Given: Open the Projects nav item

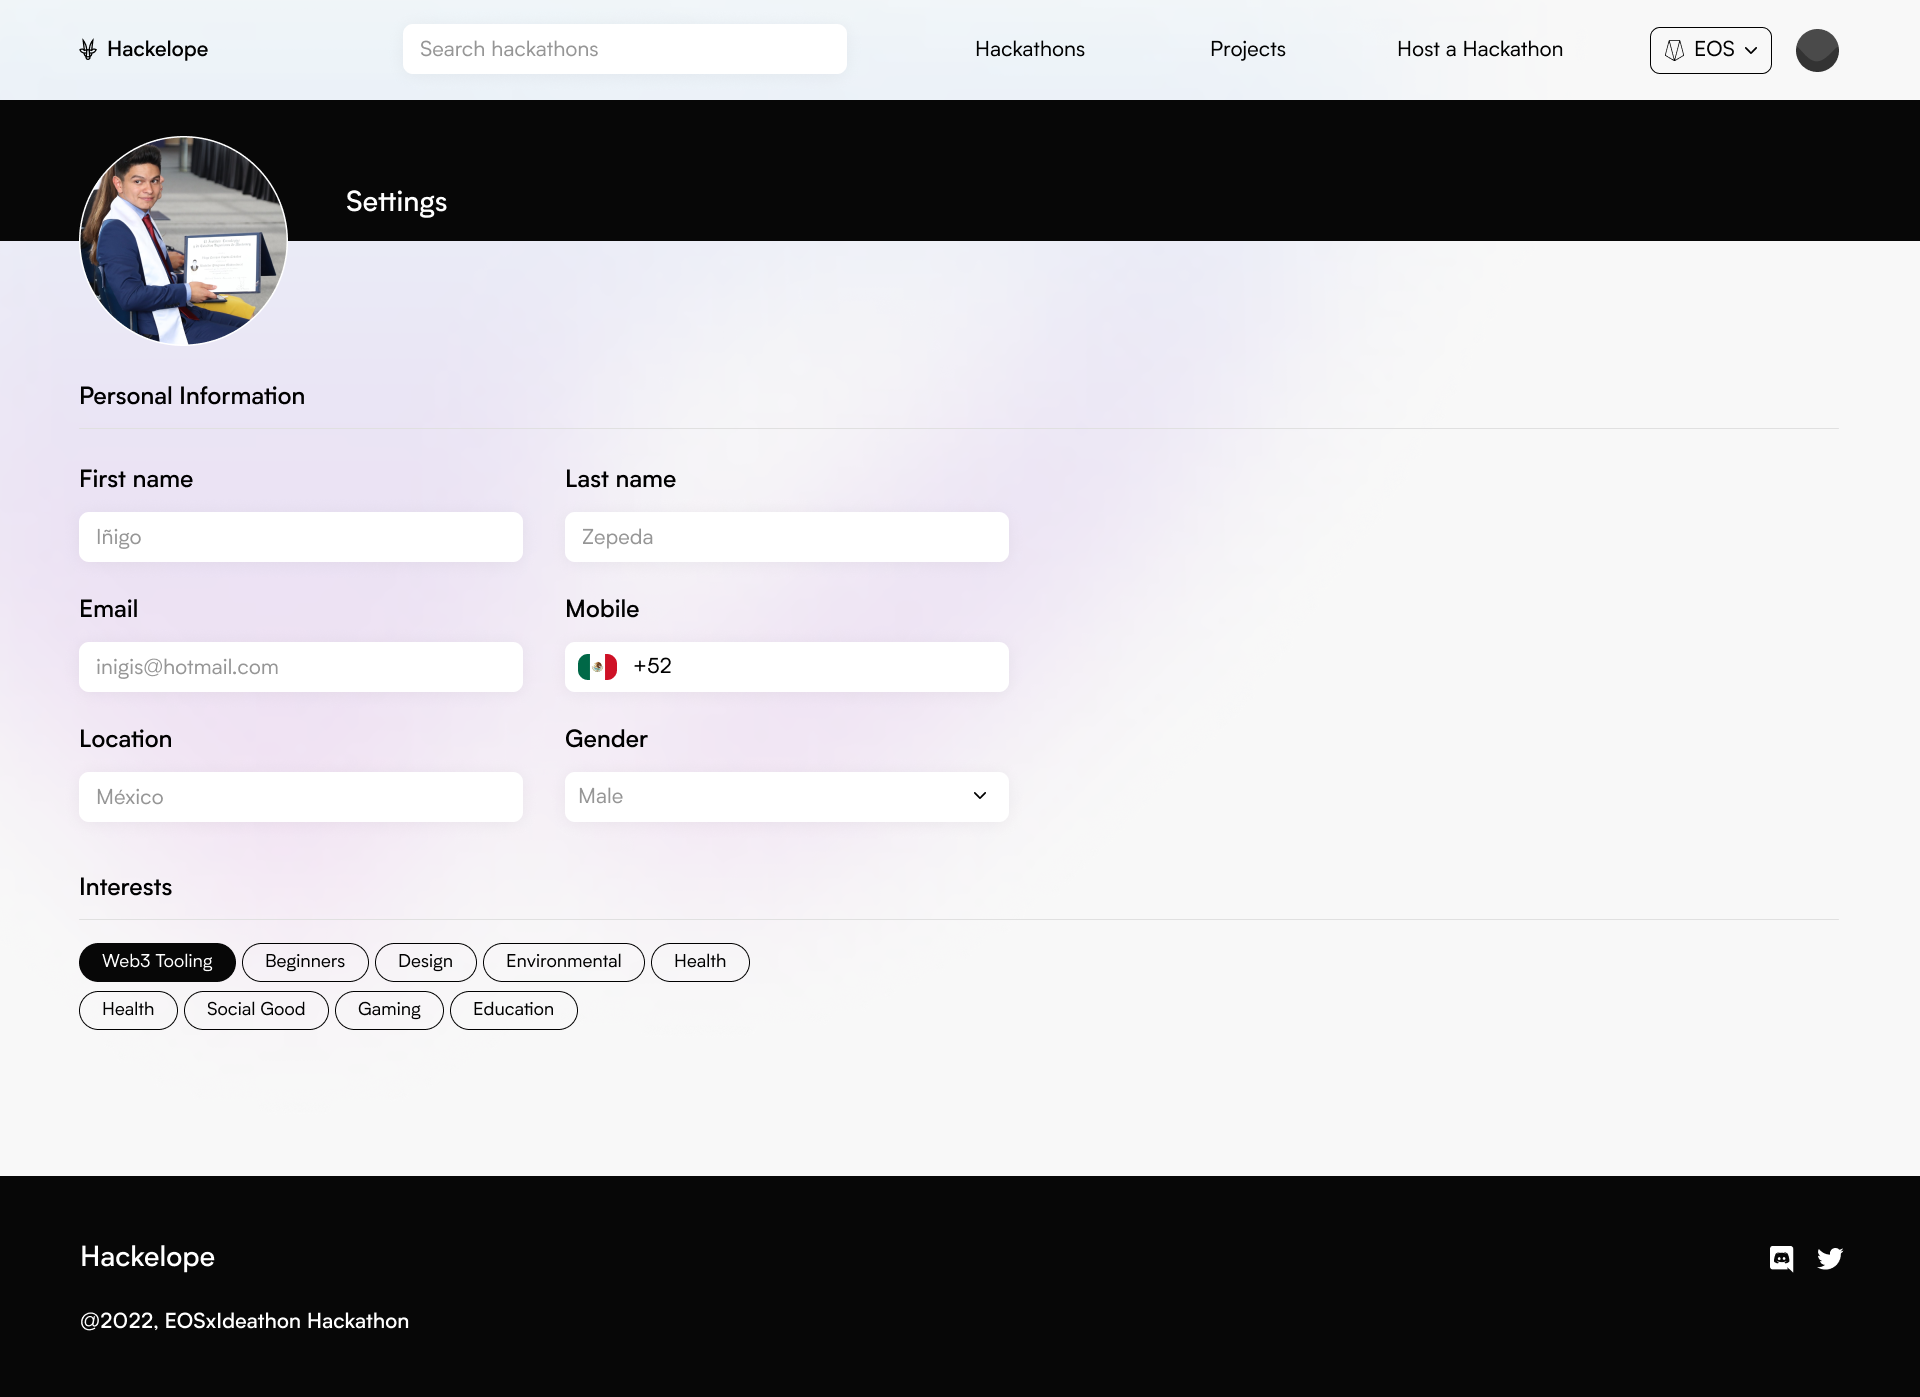Looking at the screenshot, I should click(1247, 49).
